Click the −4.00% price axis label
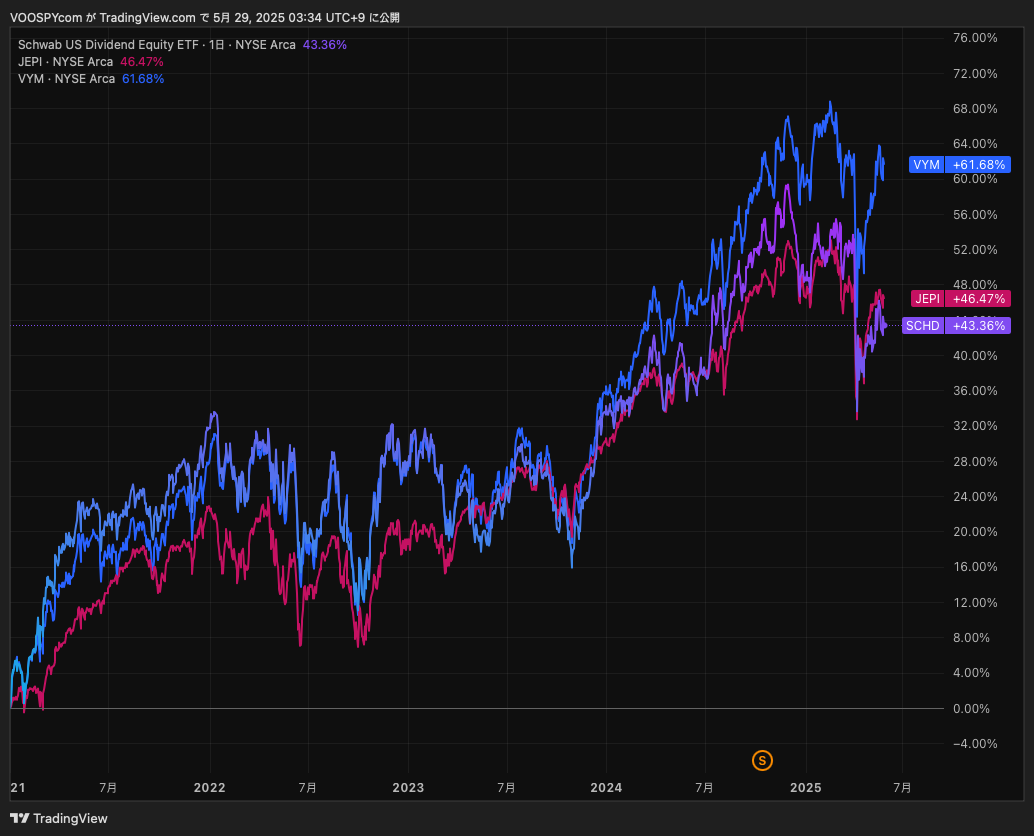Screen dimensions: 1034x836 click(x=975, y=744)
